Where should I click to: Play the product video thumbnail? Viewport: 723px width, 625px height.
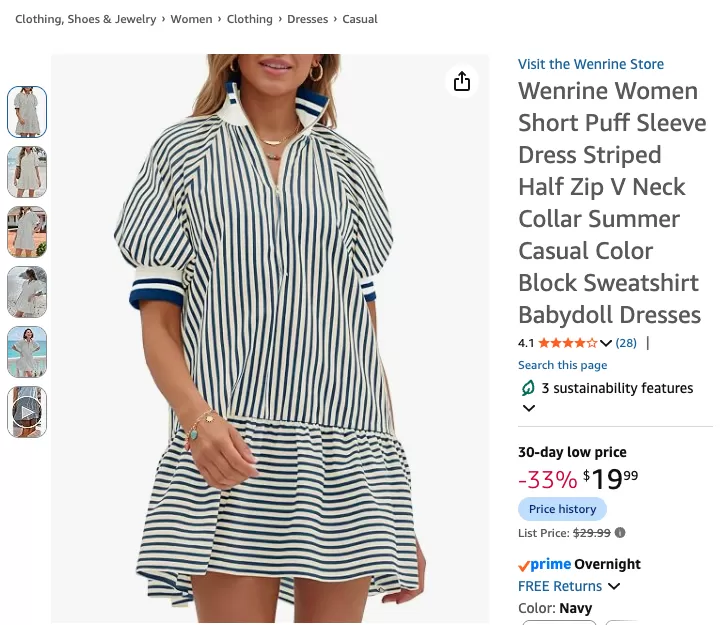[x=27, y=412]
